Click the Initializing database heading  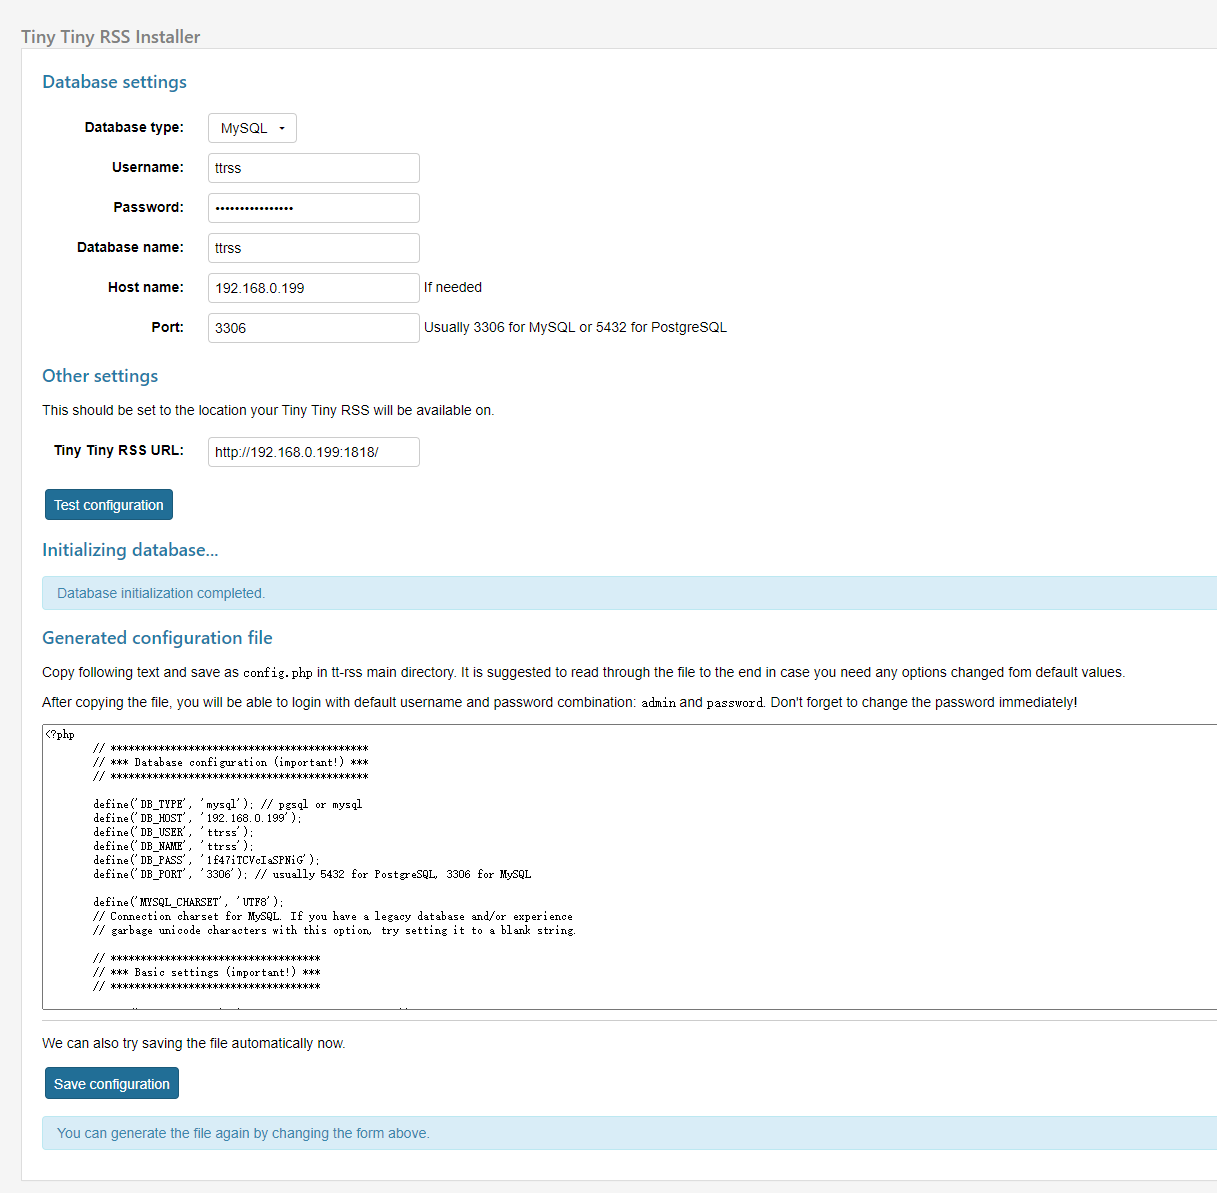pos(130,550)
